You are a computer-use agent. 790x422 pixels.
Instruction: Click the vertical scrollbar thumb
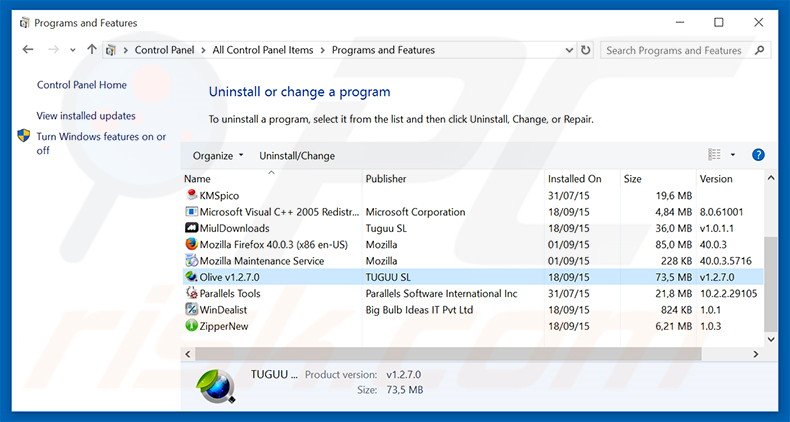click(x=770, y=285)
